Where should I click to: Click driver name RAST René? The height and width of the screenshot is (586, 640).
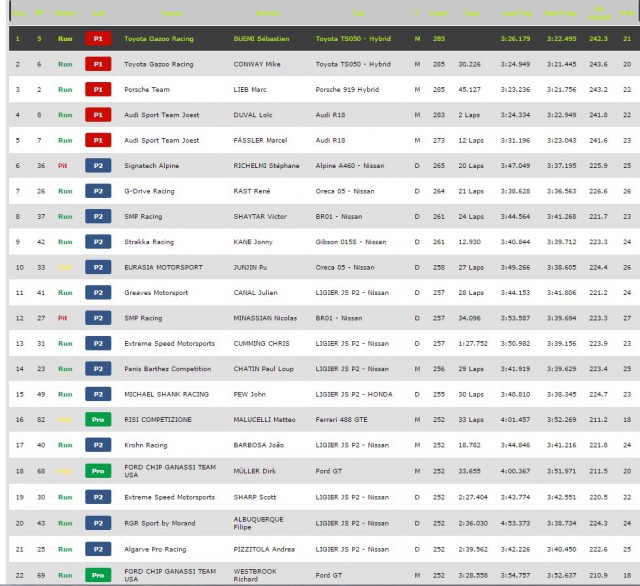pos(252,191)
